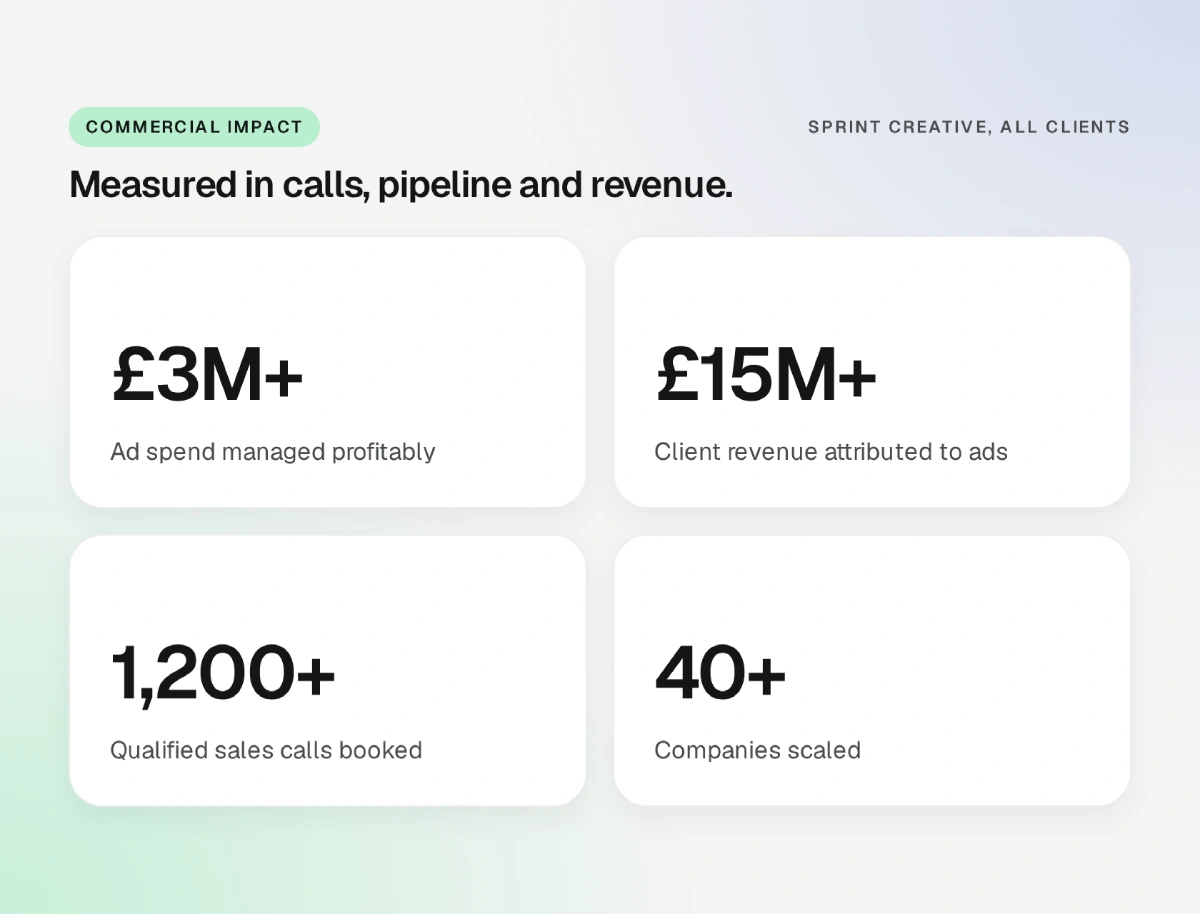
Task: Select the £15M+ figure
Action: [766, 373]
